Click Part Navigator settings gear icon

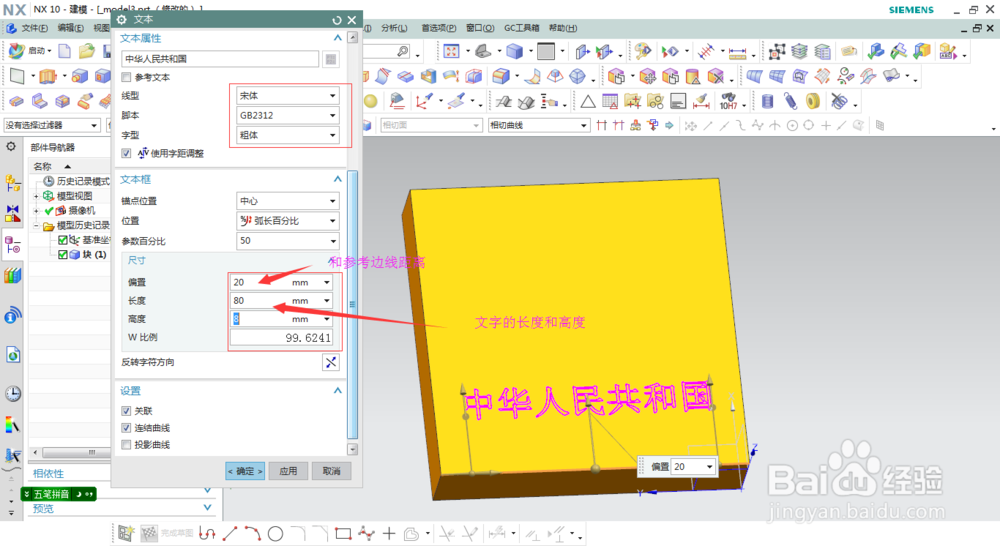(x=11, y=147)
